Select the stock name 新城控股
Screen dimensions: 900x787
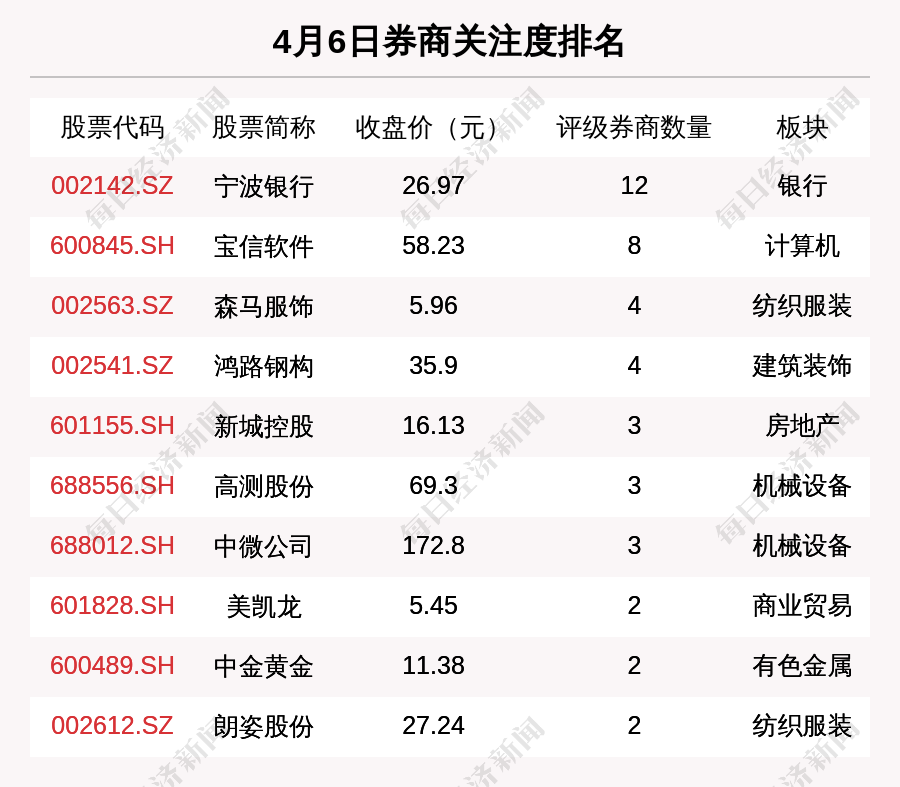[x=263, y=427]
